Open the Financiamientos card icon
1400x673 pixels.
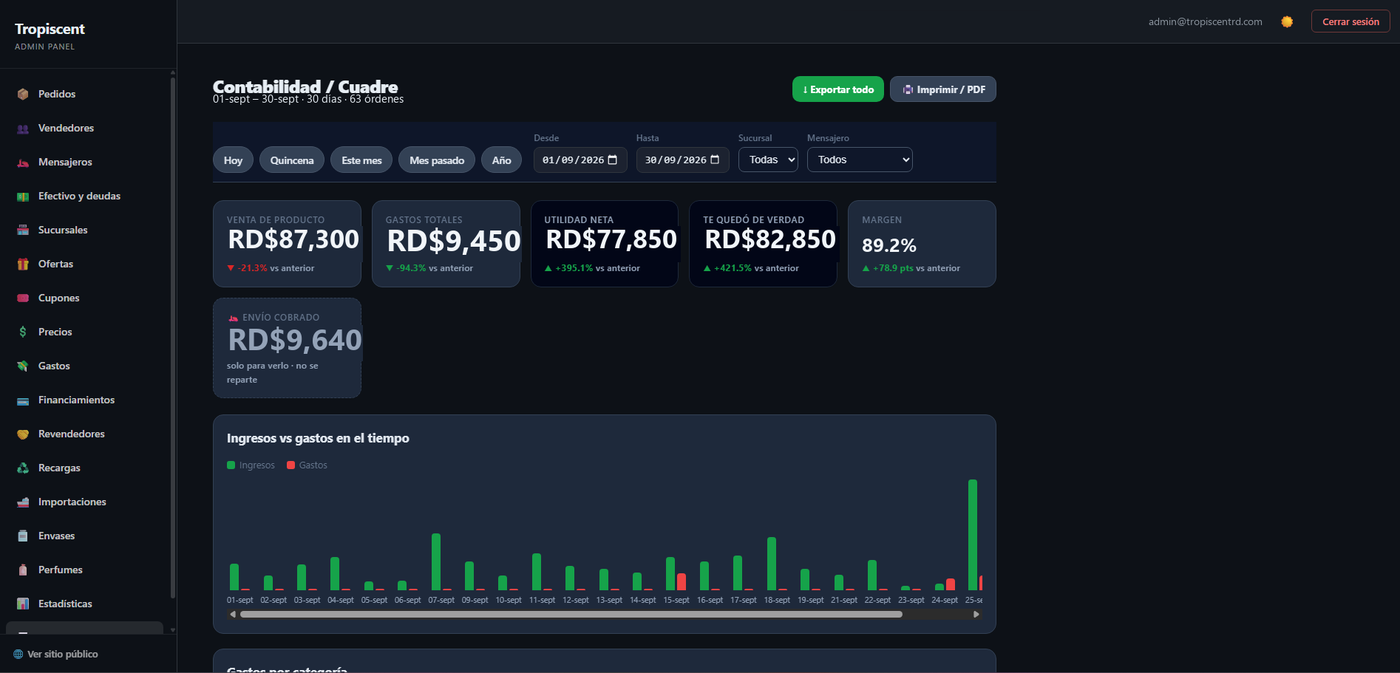(x=23, y=400)
